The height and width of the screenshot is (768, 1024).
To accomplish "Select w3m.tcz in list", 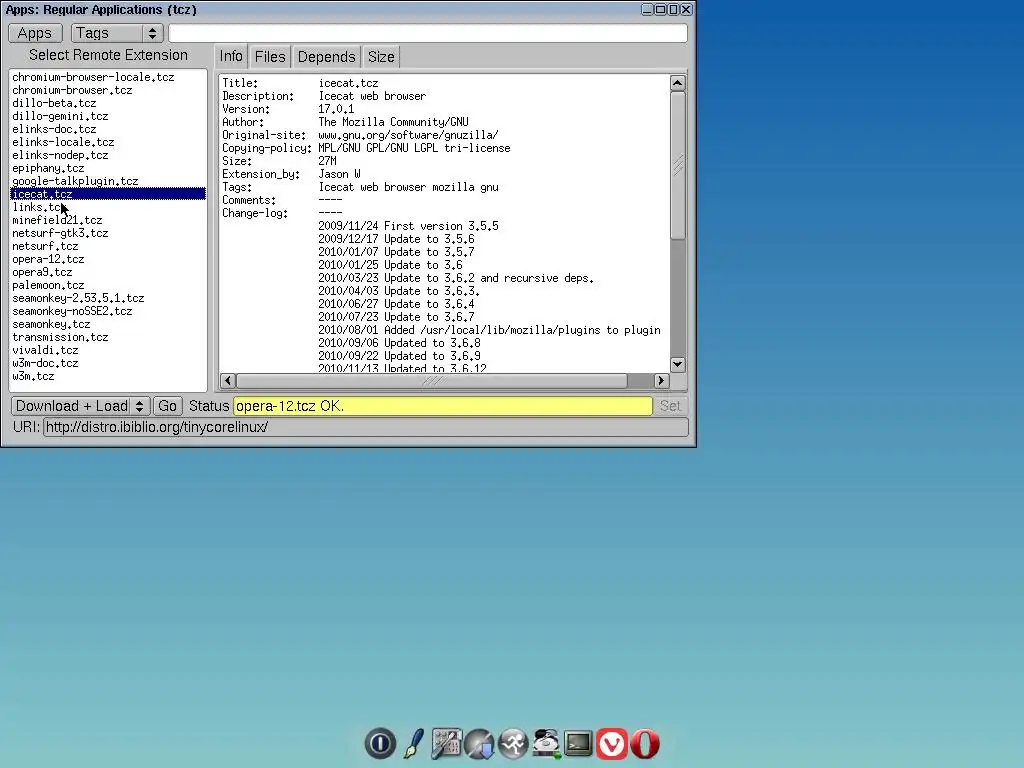I will click(108, 377).
